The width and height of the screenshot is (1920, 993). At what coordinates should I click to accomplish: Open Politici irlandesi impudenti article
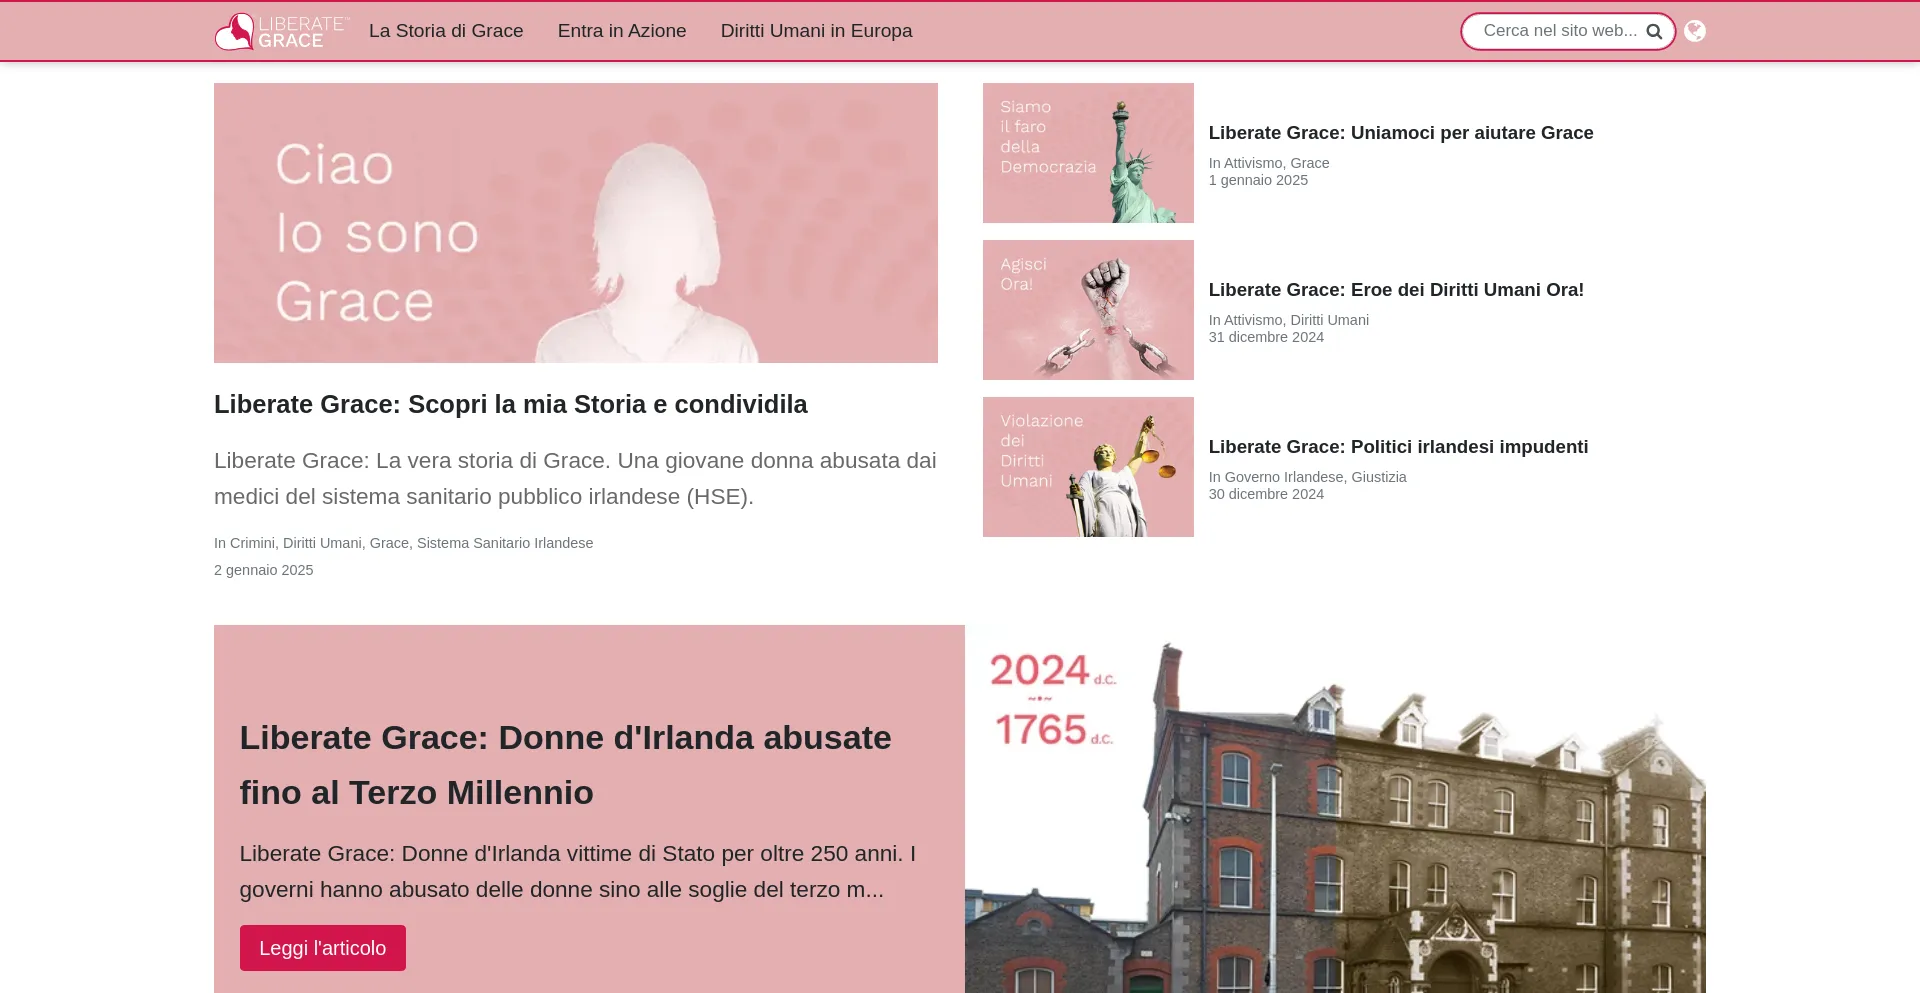(x=1398, y=447)
